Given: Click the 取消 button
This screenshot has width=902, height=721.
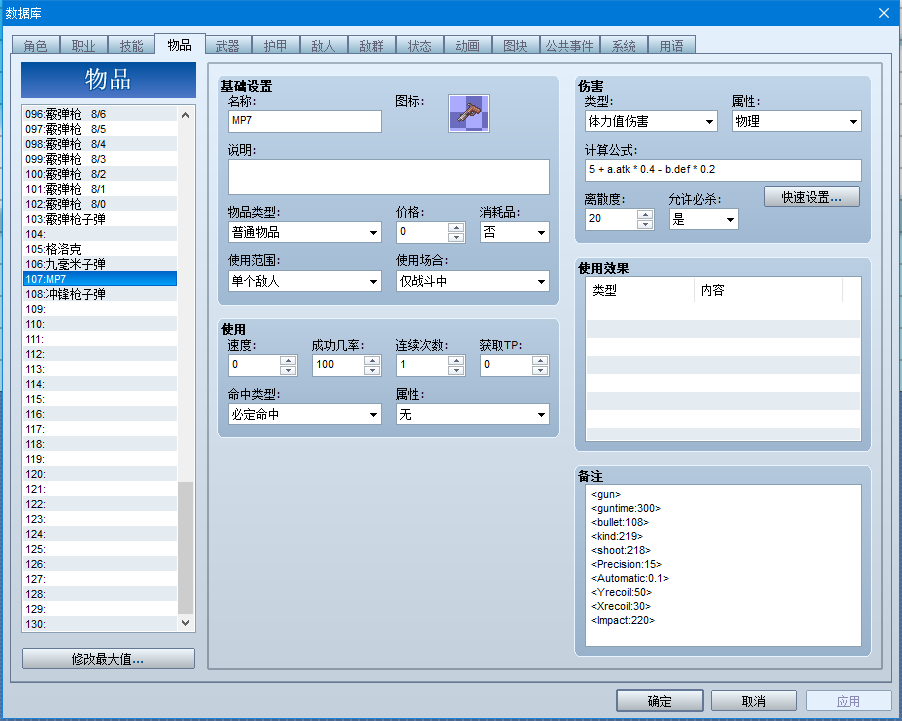Looking at the screenshot, I should (754, 701).
